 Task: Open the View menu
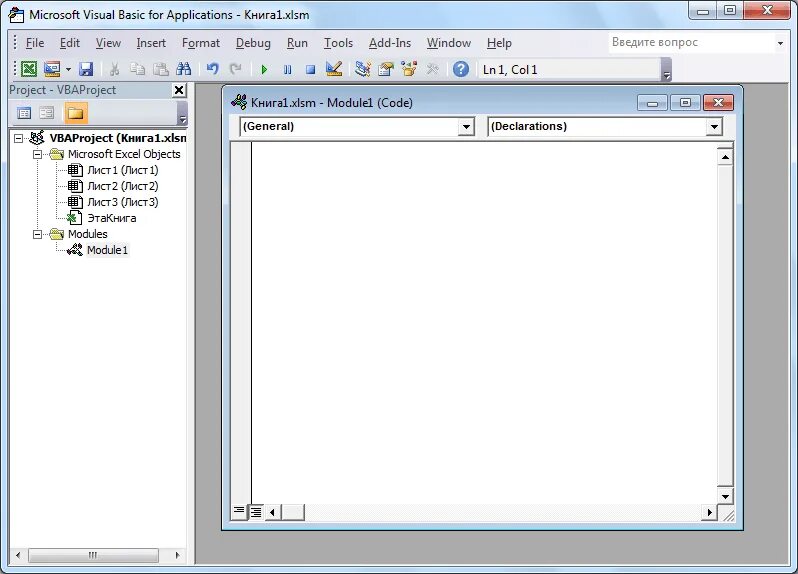point(108,43)
